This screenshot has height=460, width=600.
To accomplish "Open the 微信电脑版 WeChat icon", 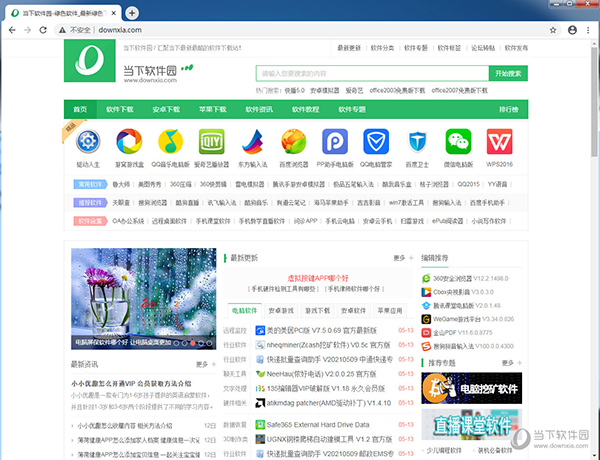I will pos(458,141).
